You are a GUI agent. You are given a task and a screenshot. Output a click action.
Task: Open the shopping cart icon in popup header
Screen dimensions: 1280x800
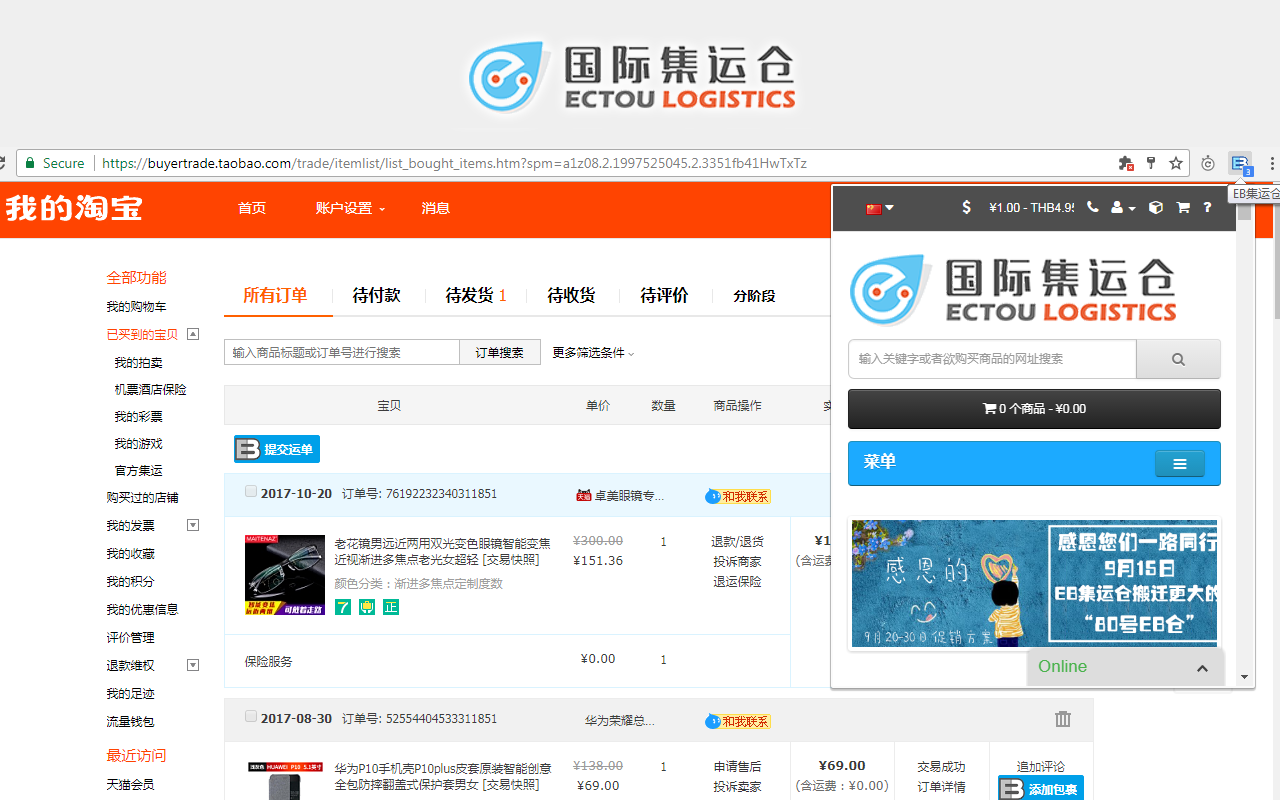coord(1183,208)
